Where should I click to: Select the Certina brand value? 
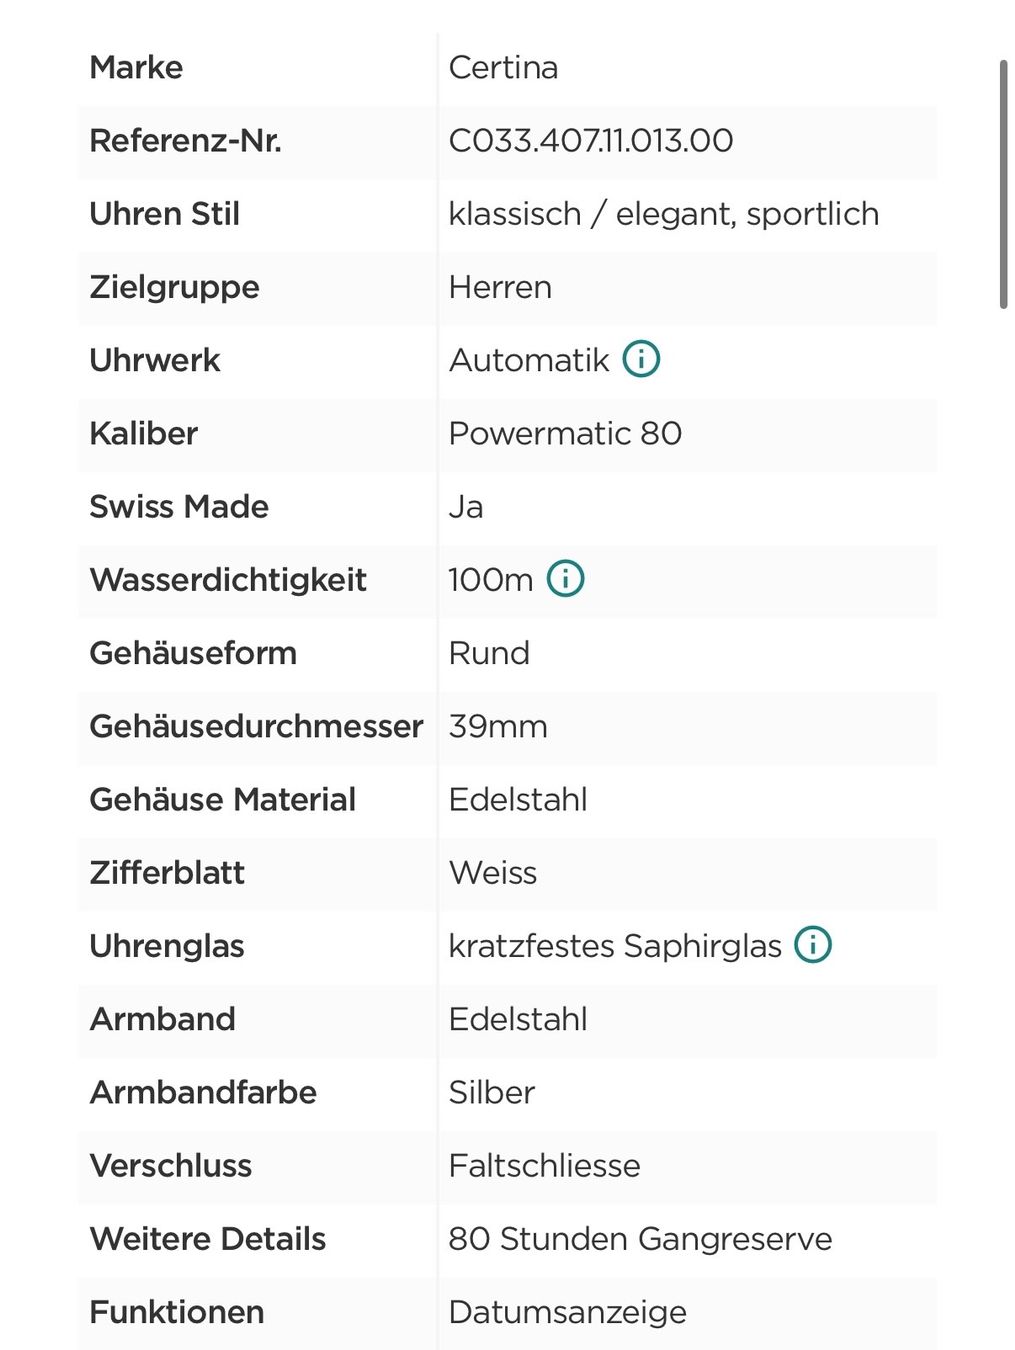click(503, 67)
